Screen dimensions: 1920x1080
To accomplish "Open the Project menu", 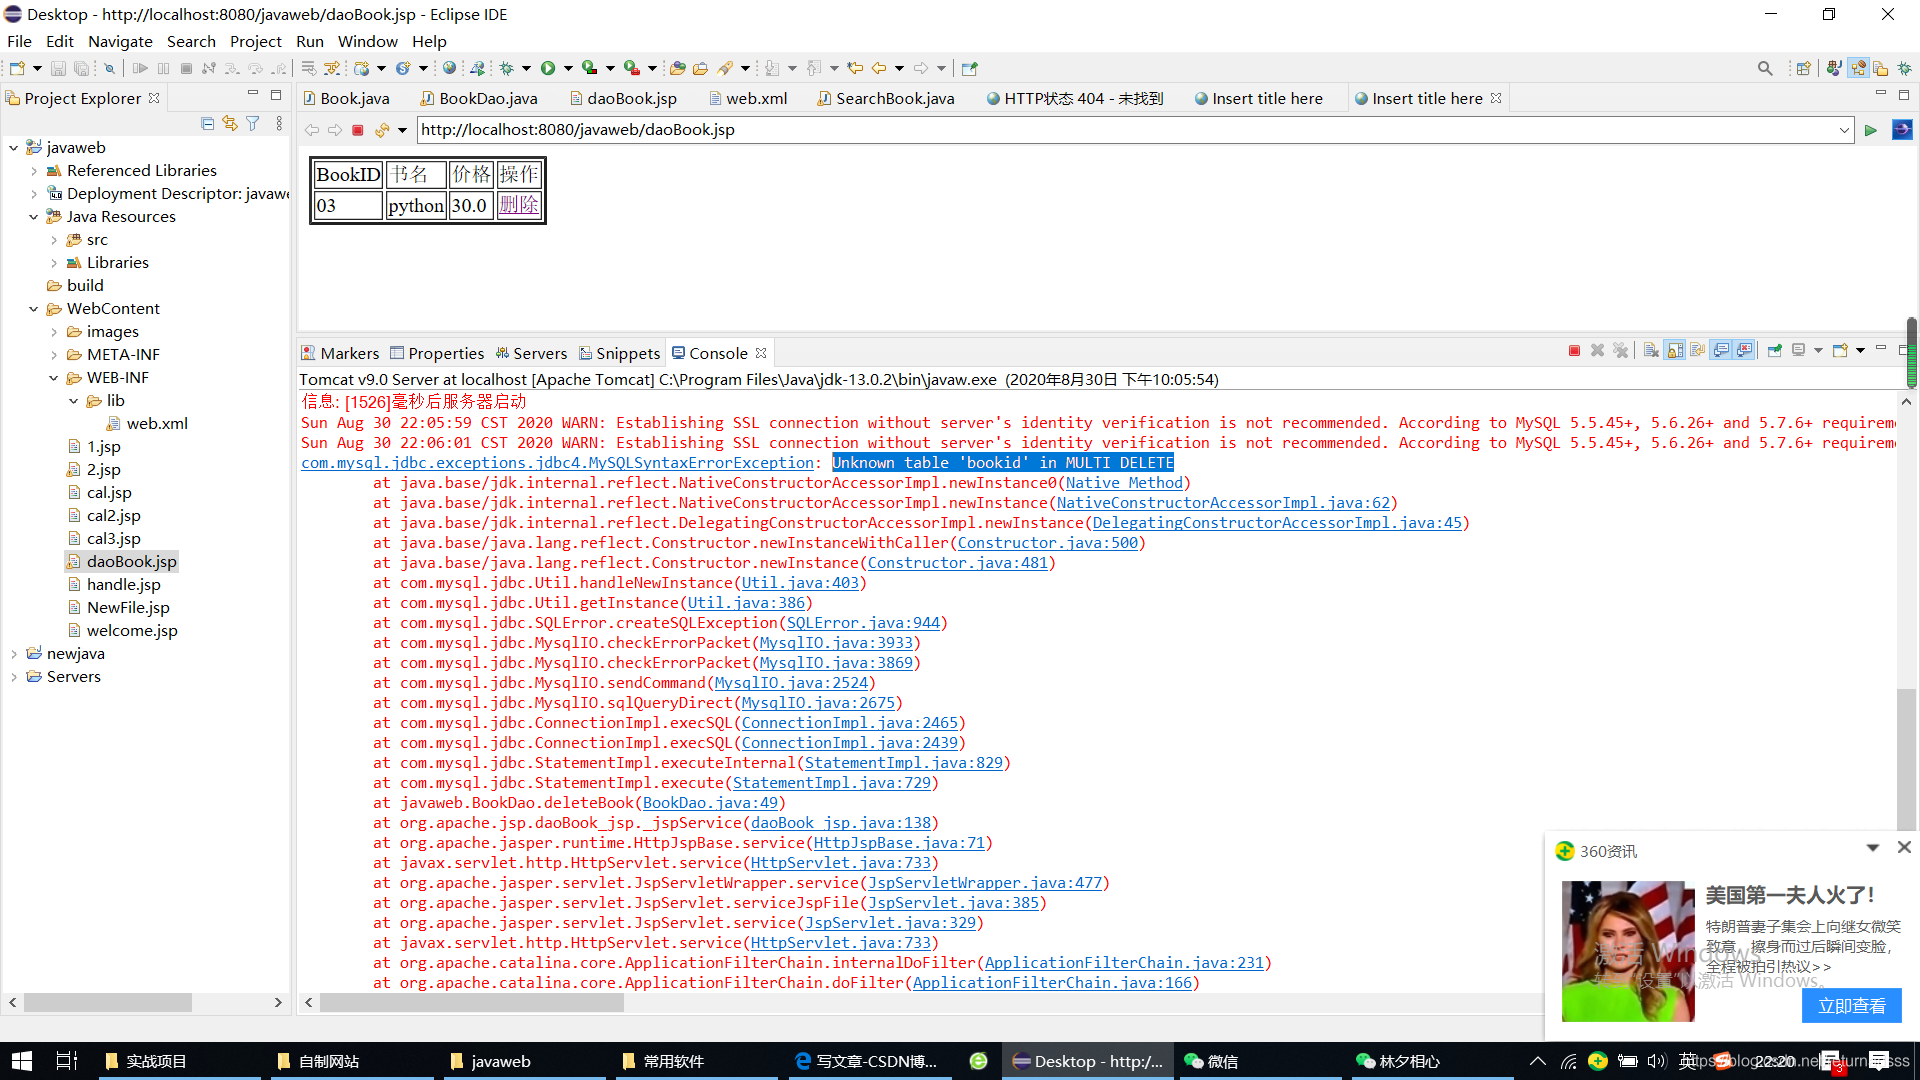I will tap(255, 41).
